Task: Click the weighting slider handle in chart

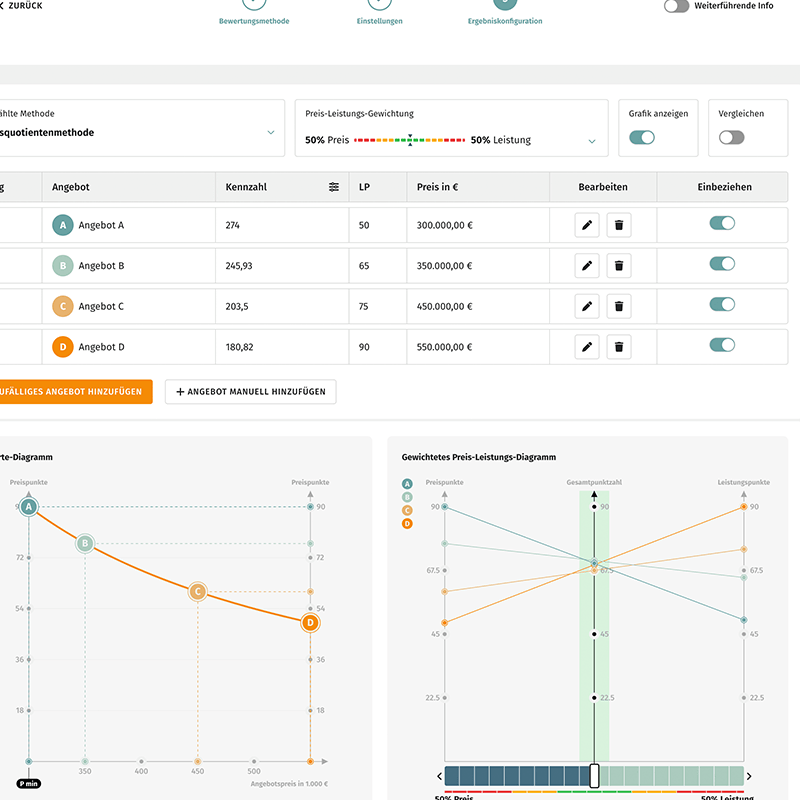Action: pos(594,776)
